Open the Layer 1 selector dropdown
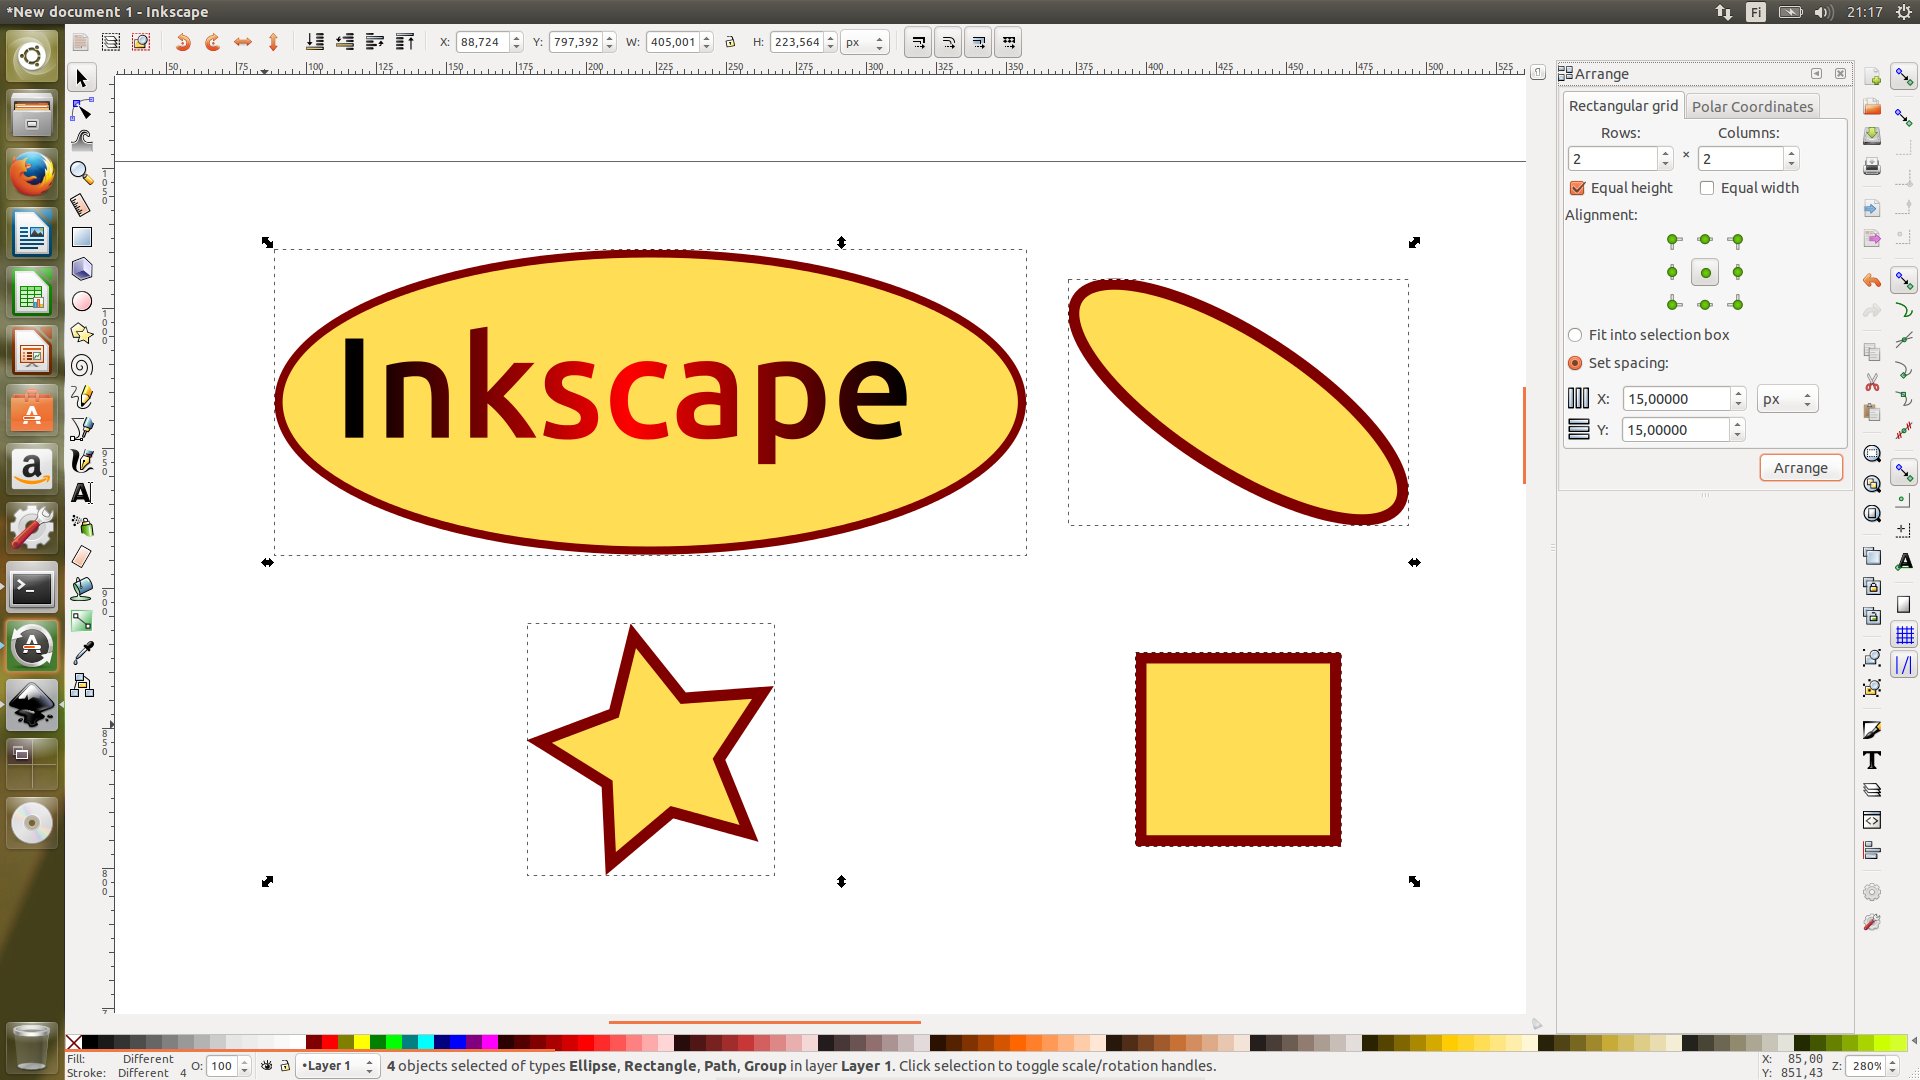This screenshot has height=1080, width=1920. [x=337, y=1066]
